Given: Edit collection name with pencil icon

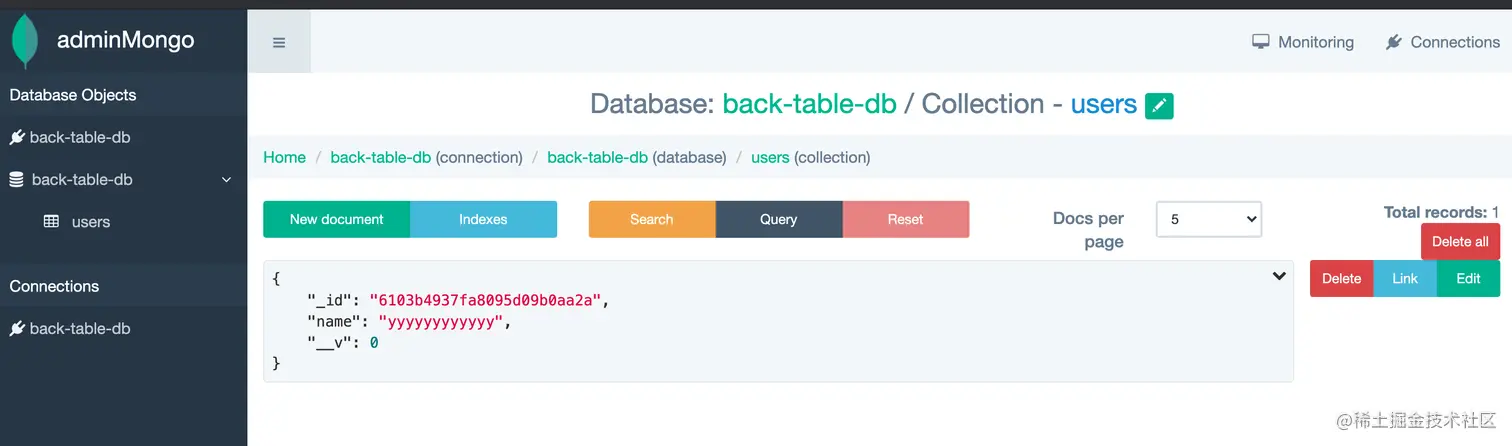Looking at the screenshot, I should click(x=1159, y=105).
